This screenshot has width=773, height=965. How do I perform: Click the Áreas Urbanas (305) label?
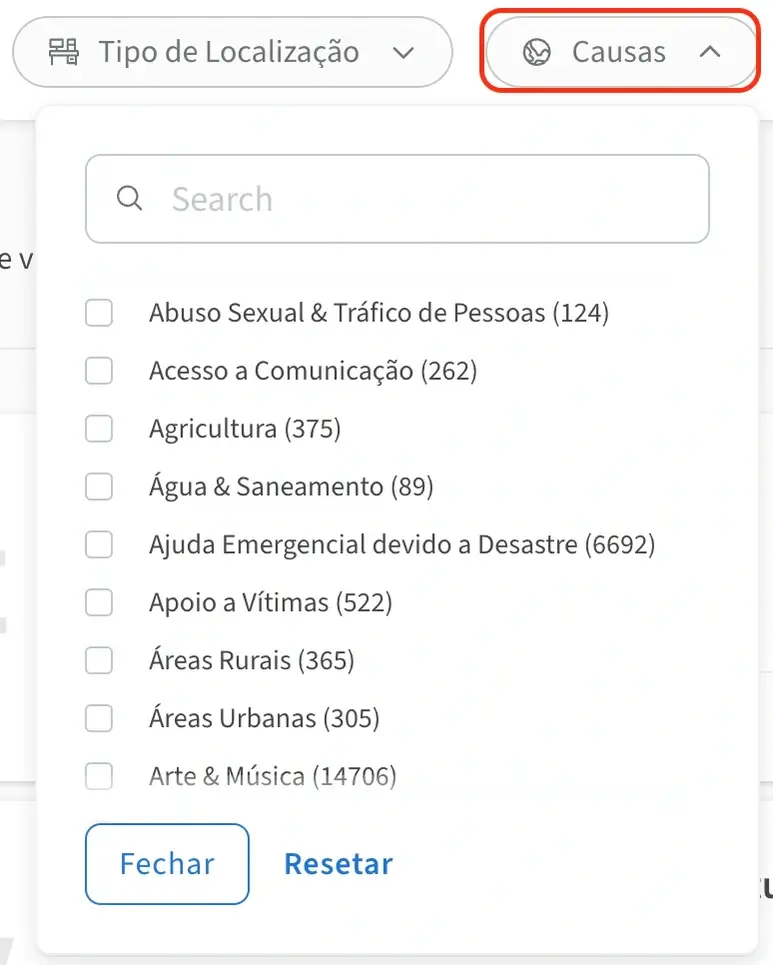pyautogui.click(x=264, y=718)
